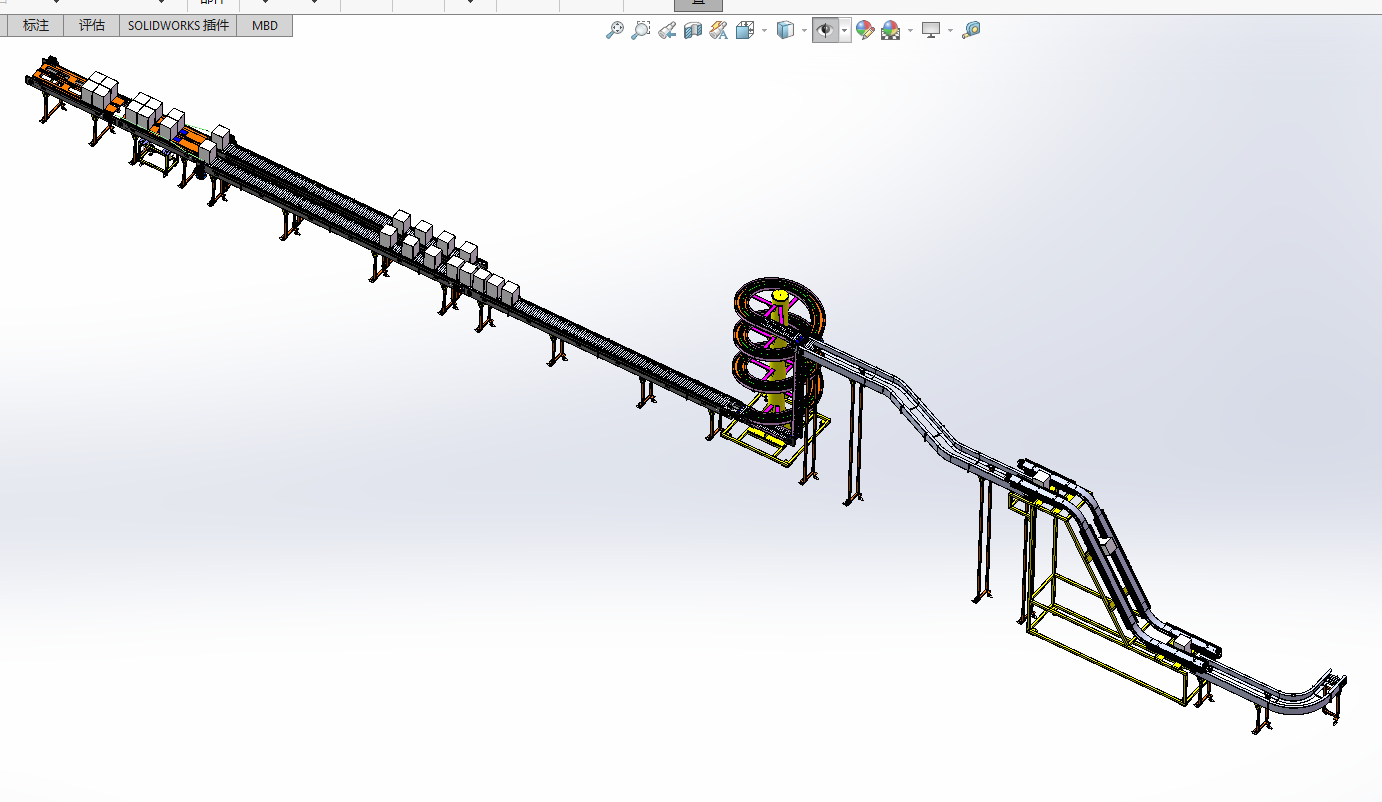Return to the Previous View
The height and width of the screenshot is (802, 1382).
point(667,31)
